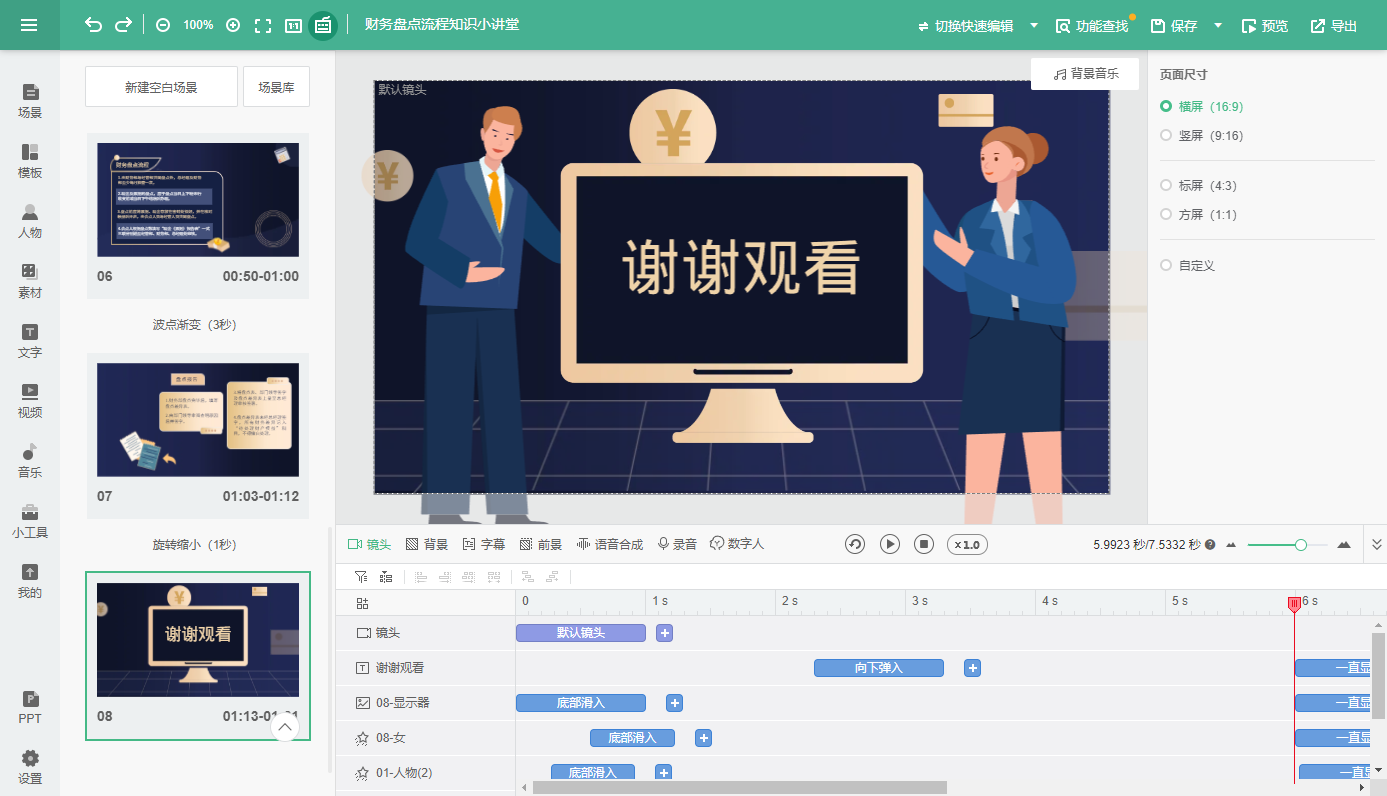Redo the last undone action

123,25
